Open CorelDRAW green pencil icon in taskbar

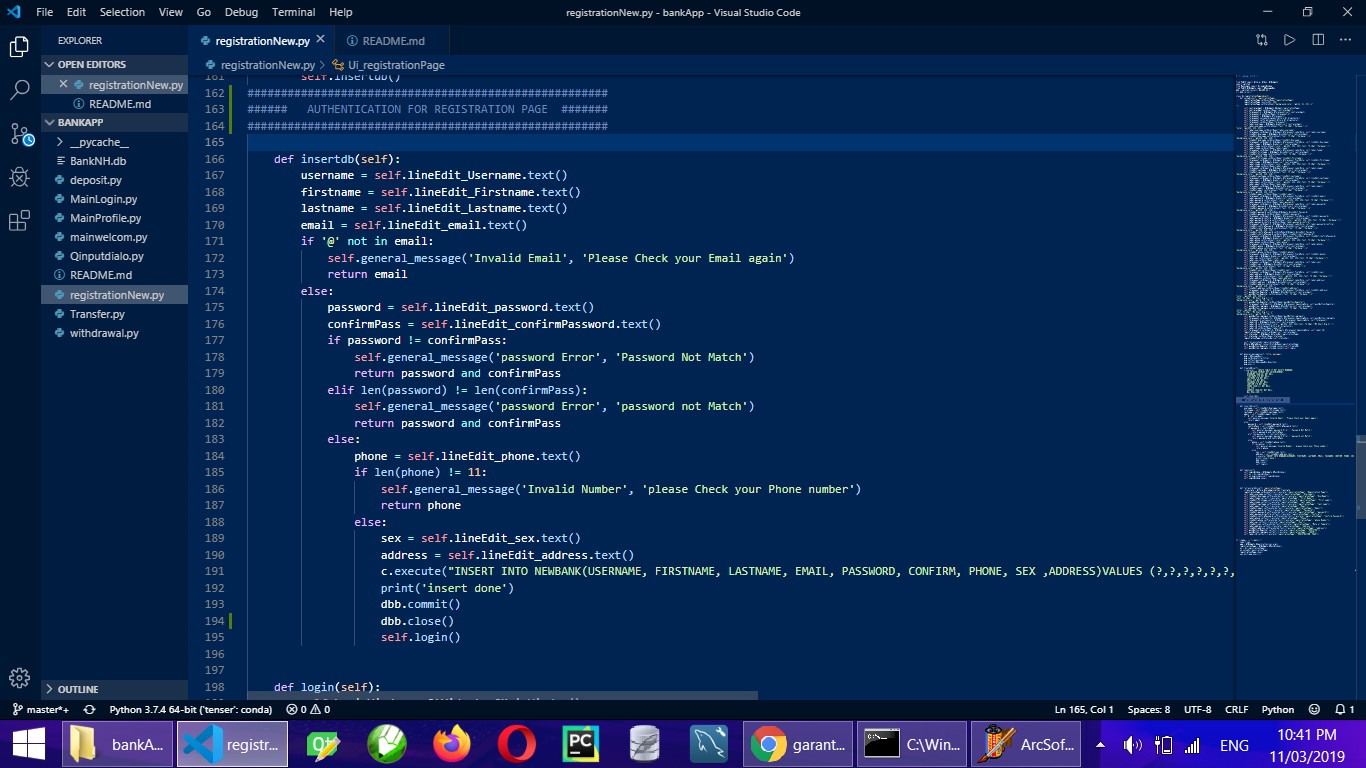[388, 744]
